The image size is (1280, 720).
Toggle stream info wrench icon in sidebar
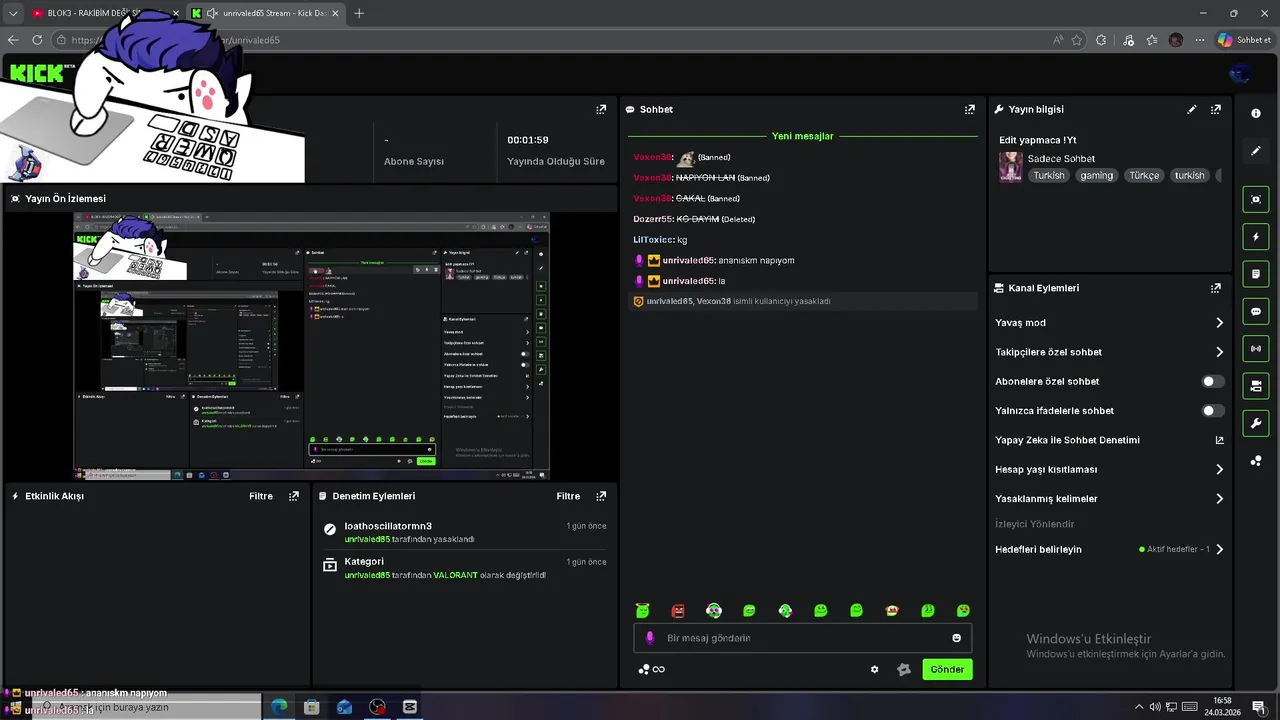(1256, 424)
